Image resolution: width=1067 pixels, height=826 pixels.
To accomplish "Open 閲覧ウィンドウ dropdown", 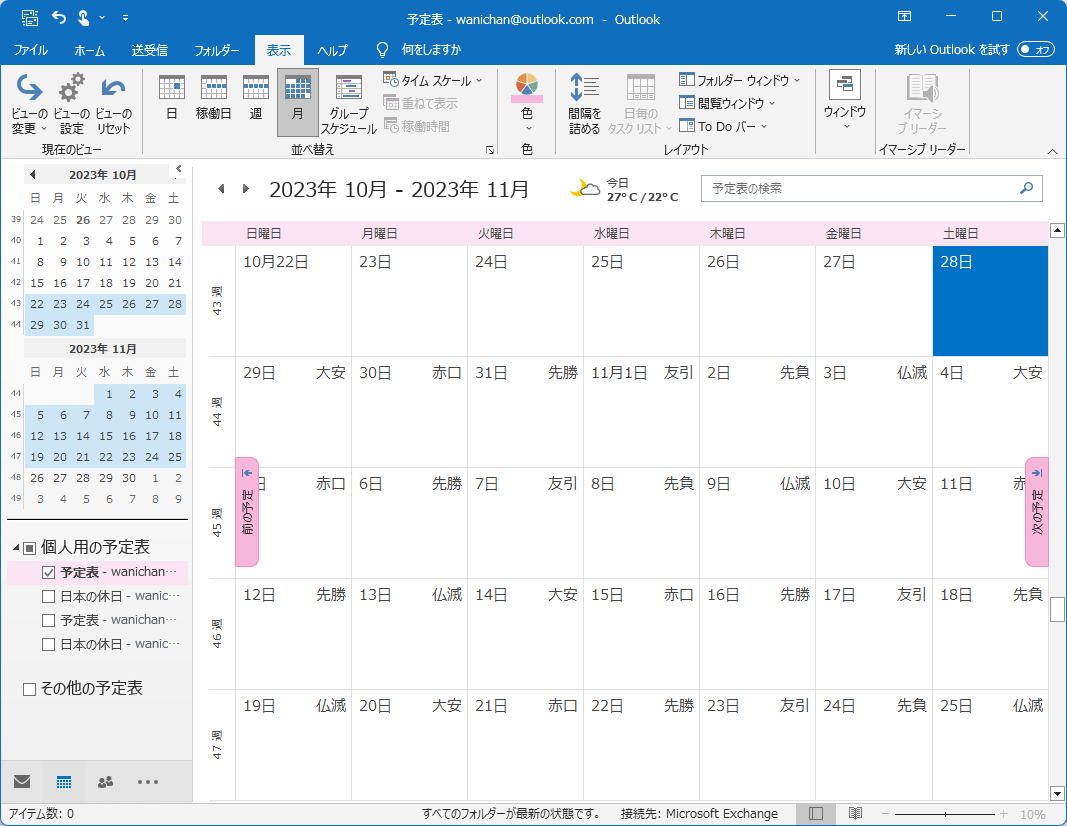I will point(727,103).
